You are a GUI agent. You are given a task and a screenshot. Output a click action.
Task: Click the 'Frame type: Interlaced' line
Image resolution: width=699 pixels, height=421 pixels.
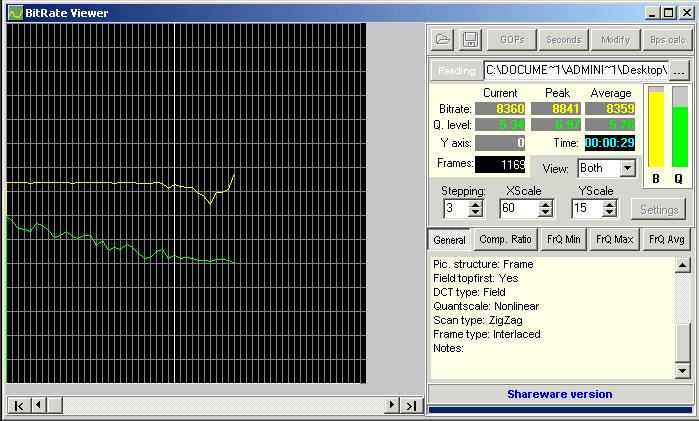(487, 334)
